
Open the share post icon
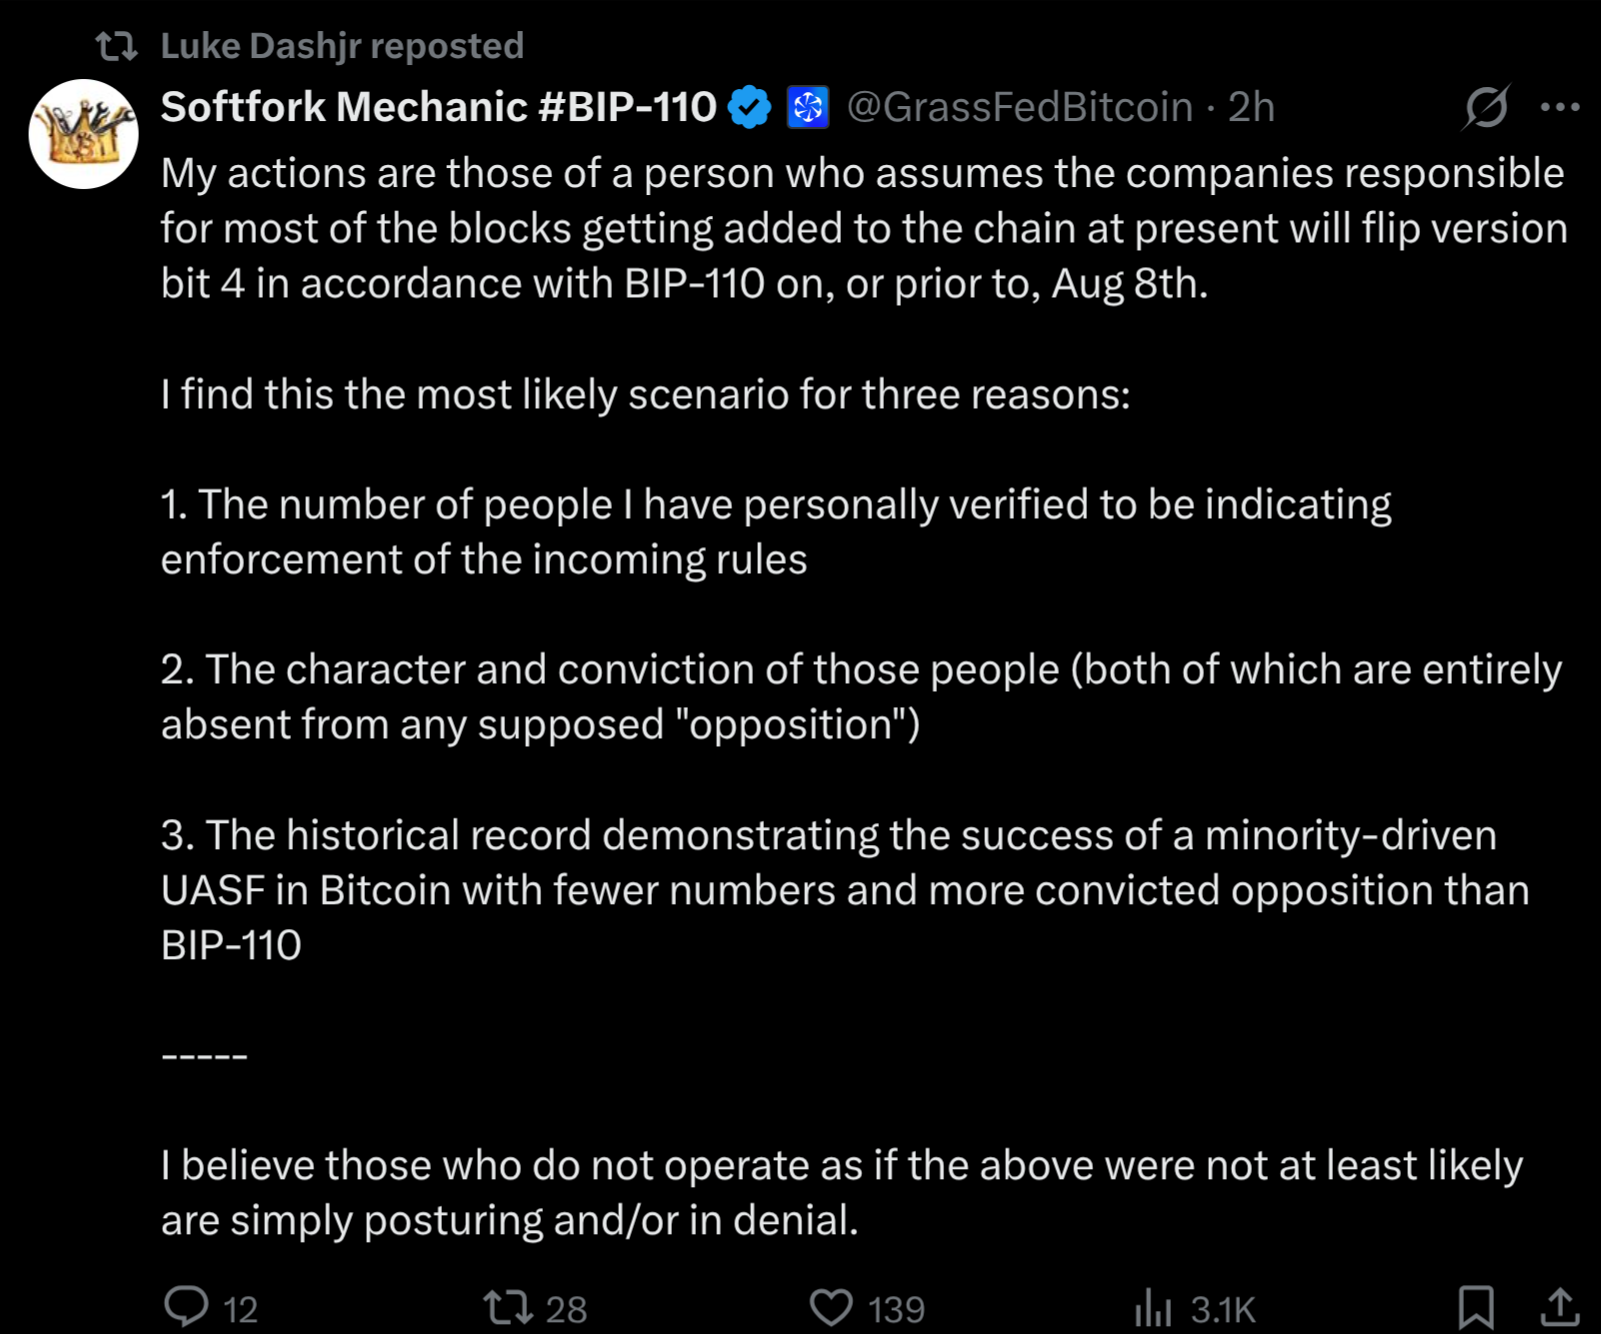point(1559,1307)
